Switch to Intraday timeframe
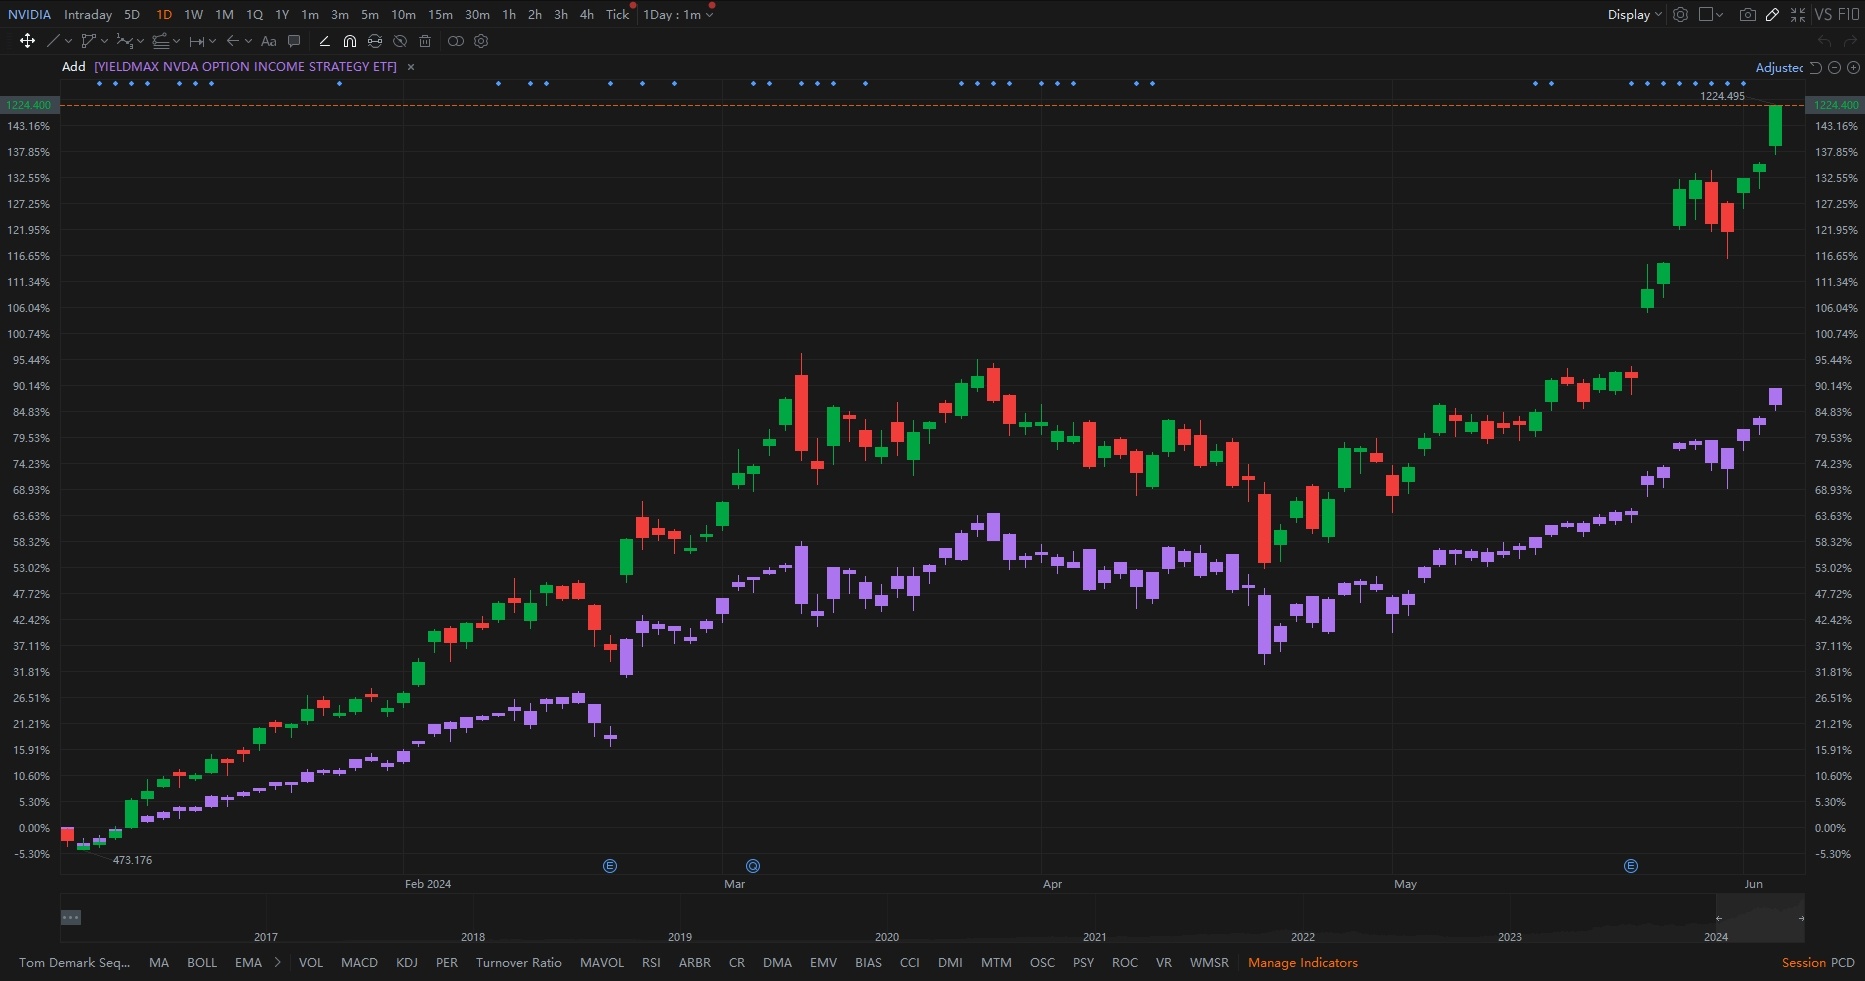This screenshot has width=1865, height=981. (88, 14)
